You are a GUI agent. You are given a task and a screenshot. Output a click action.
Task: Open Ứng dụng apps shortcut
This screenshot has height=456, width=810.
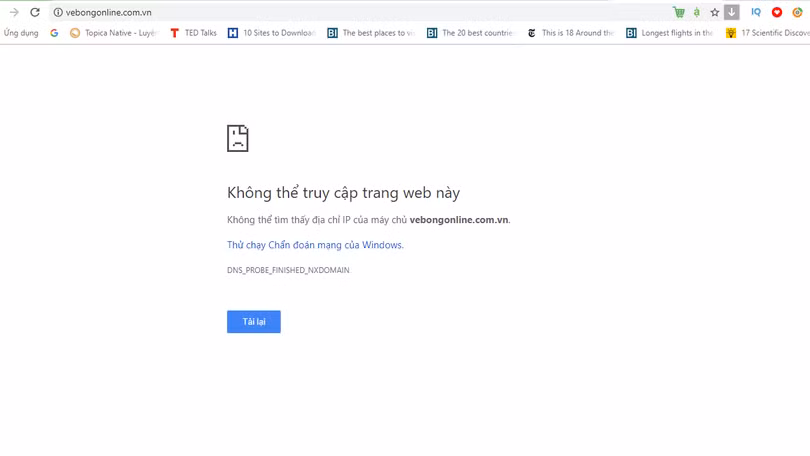coord(21,33)
